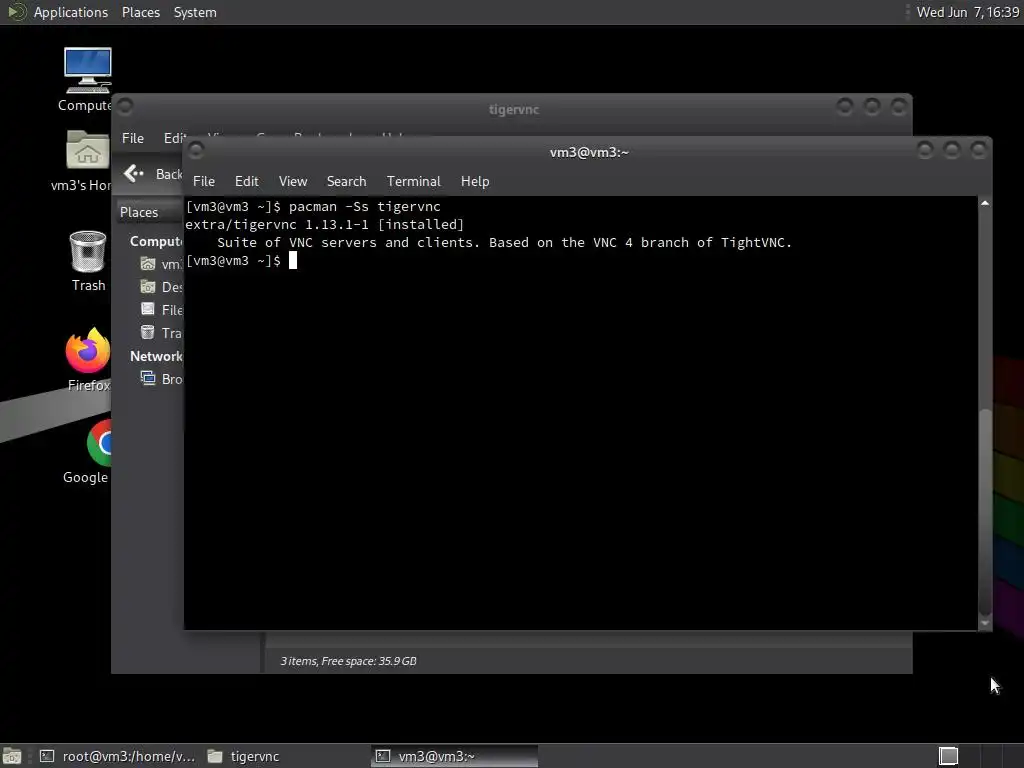The image size is (1024, 768).
Task: Click the 'pacman -Ss tigervnc' command text
Action: (x=364, y=206)
